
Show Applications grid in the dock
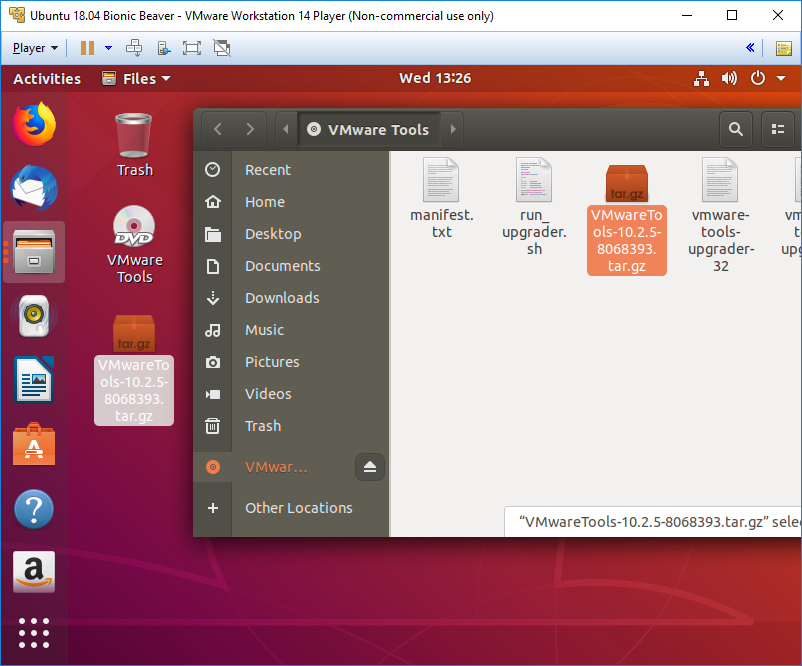(x=34, y=633)
